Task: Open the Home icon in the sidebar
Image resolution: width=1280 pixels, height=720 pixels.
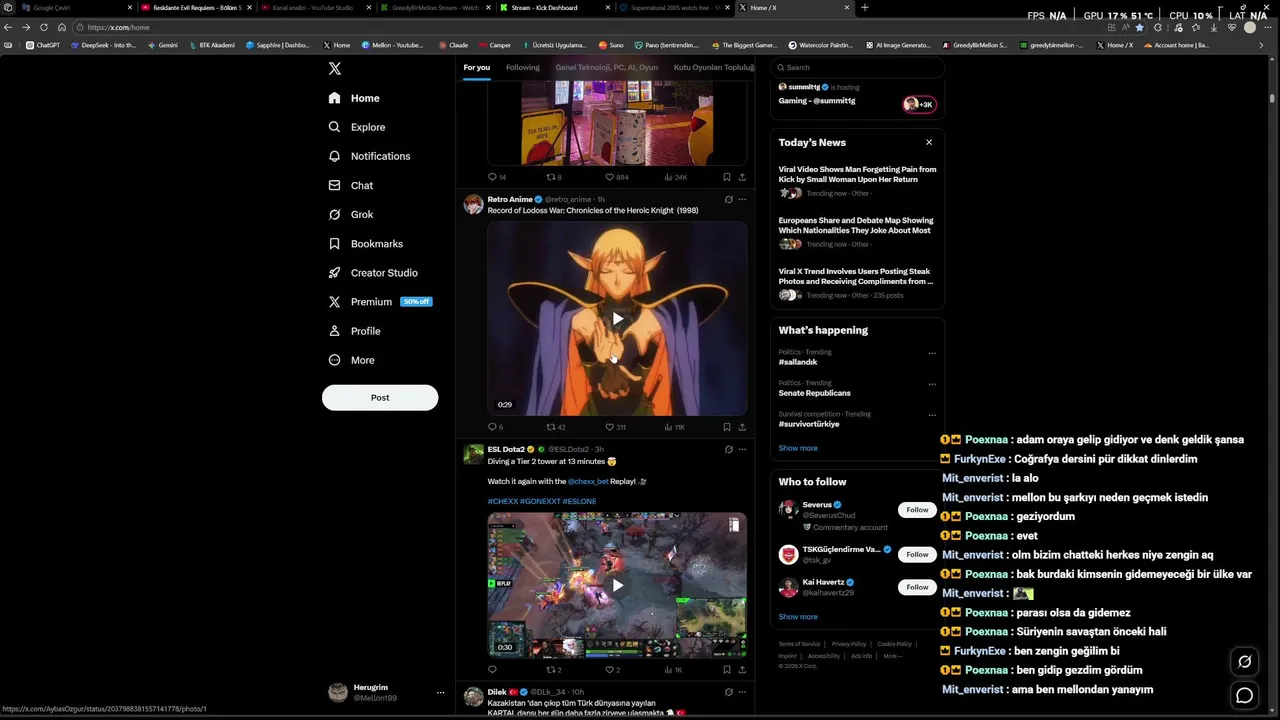Action: pyautogui.click(x=335, y=98)
